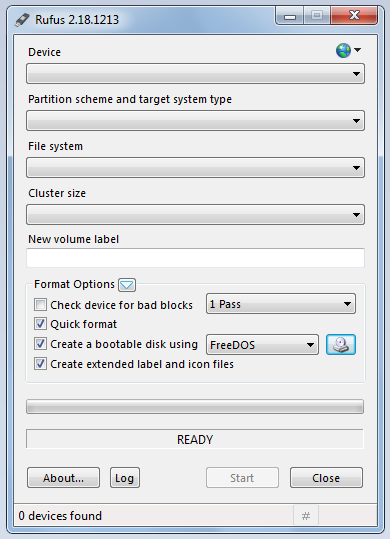
Task: Click the Start button
Action: [242, 478]
